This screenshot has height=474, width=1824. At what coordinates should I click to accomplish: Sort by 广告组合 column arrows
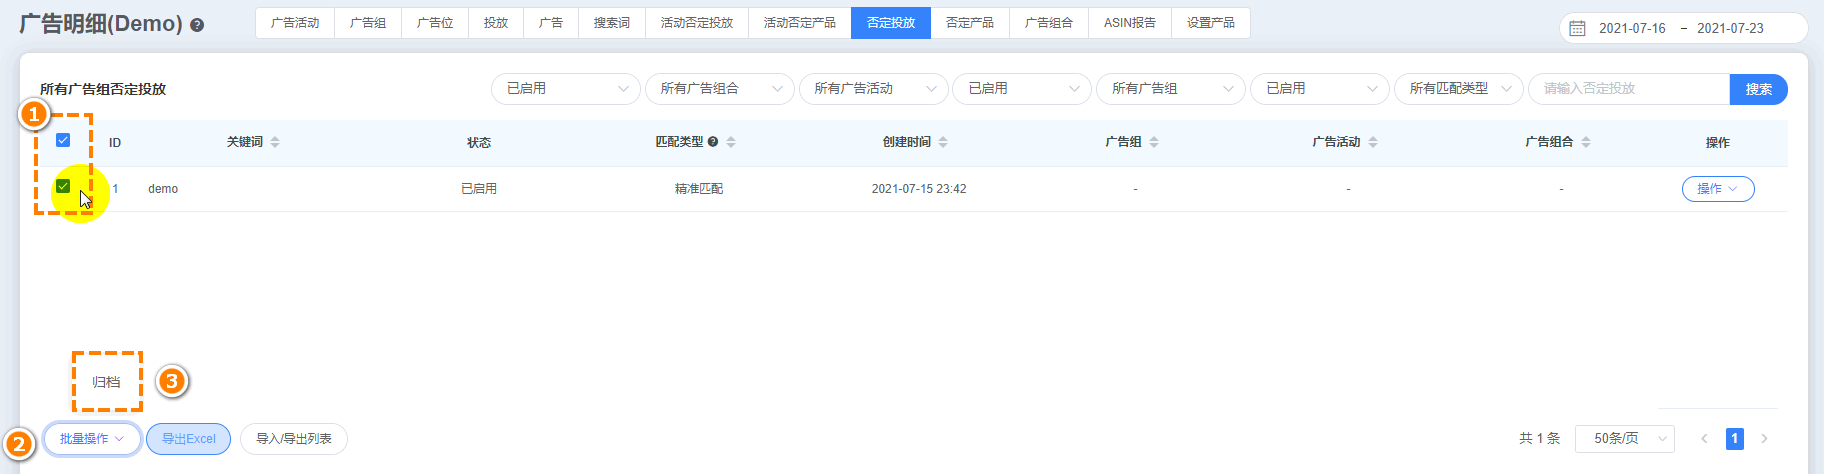pos(1586,142)
